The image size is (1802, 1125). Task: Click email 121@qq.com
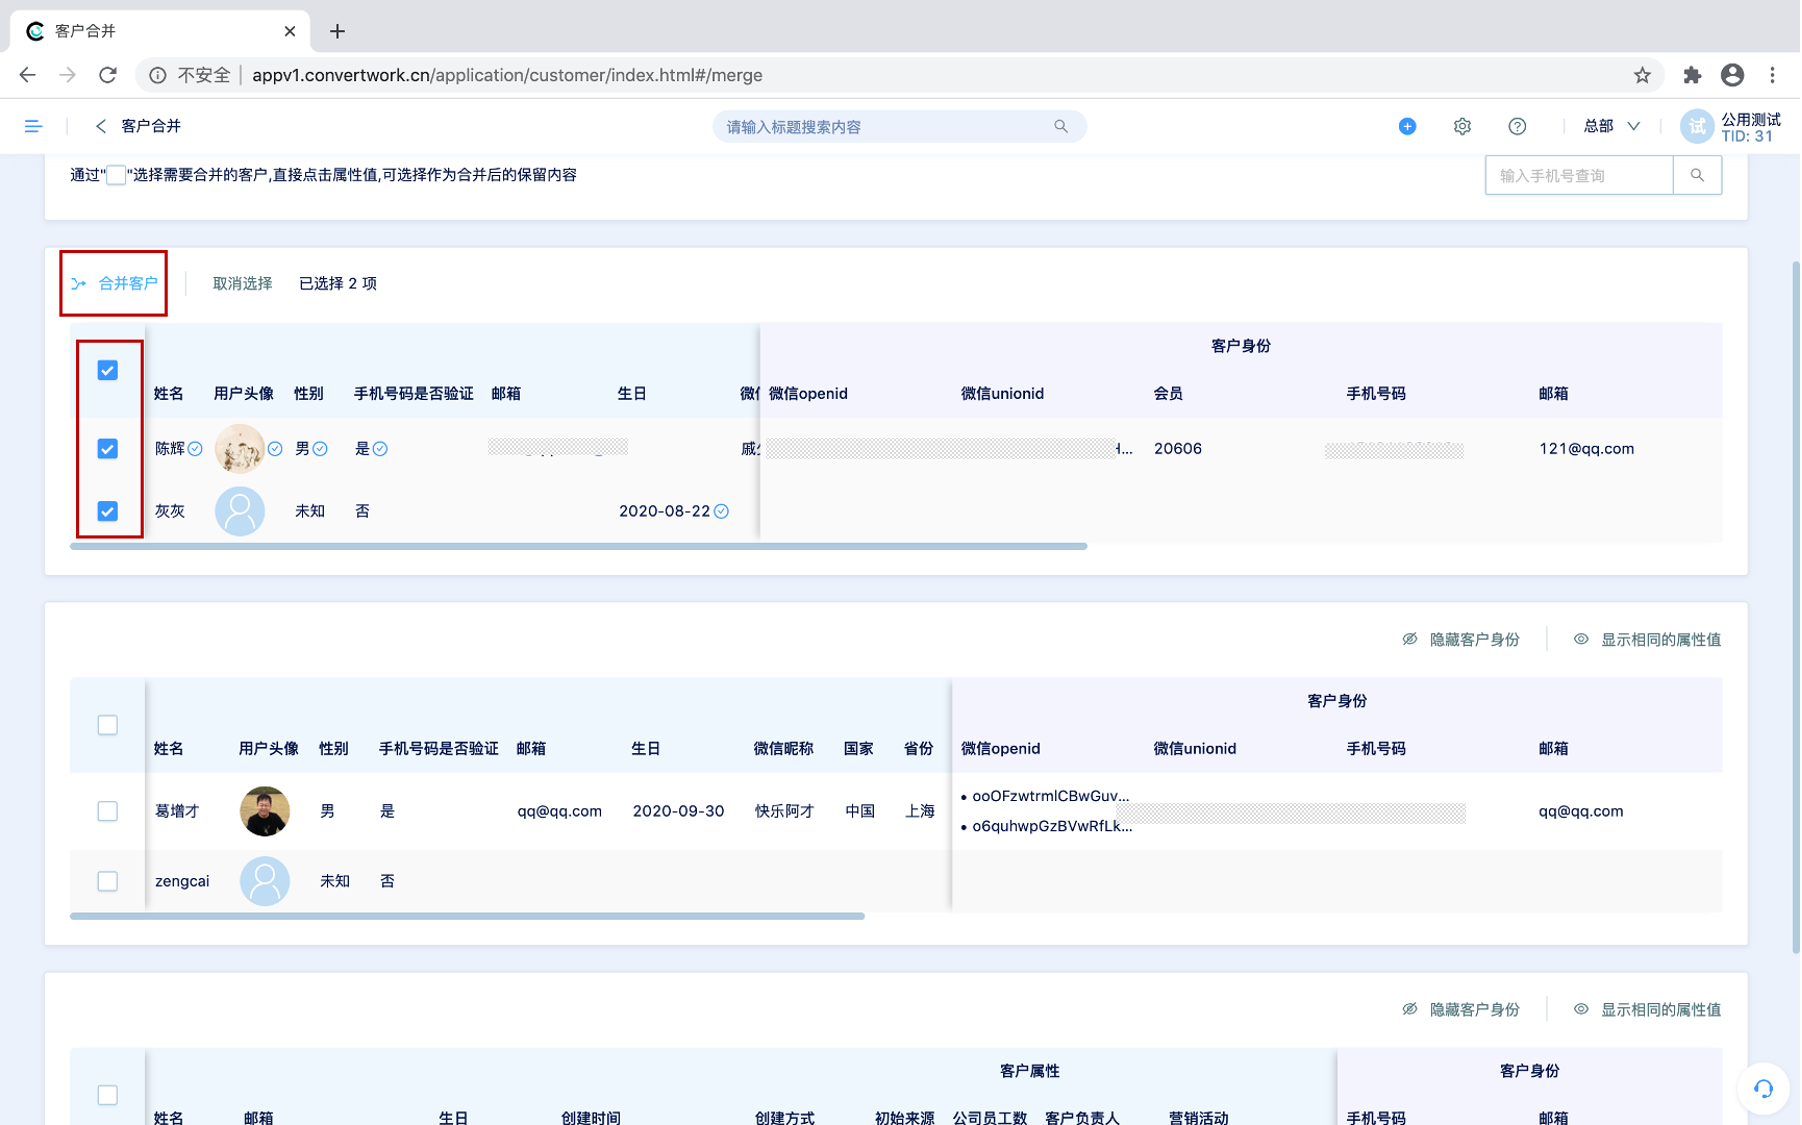click(x=1588, y=449)
